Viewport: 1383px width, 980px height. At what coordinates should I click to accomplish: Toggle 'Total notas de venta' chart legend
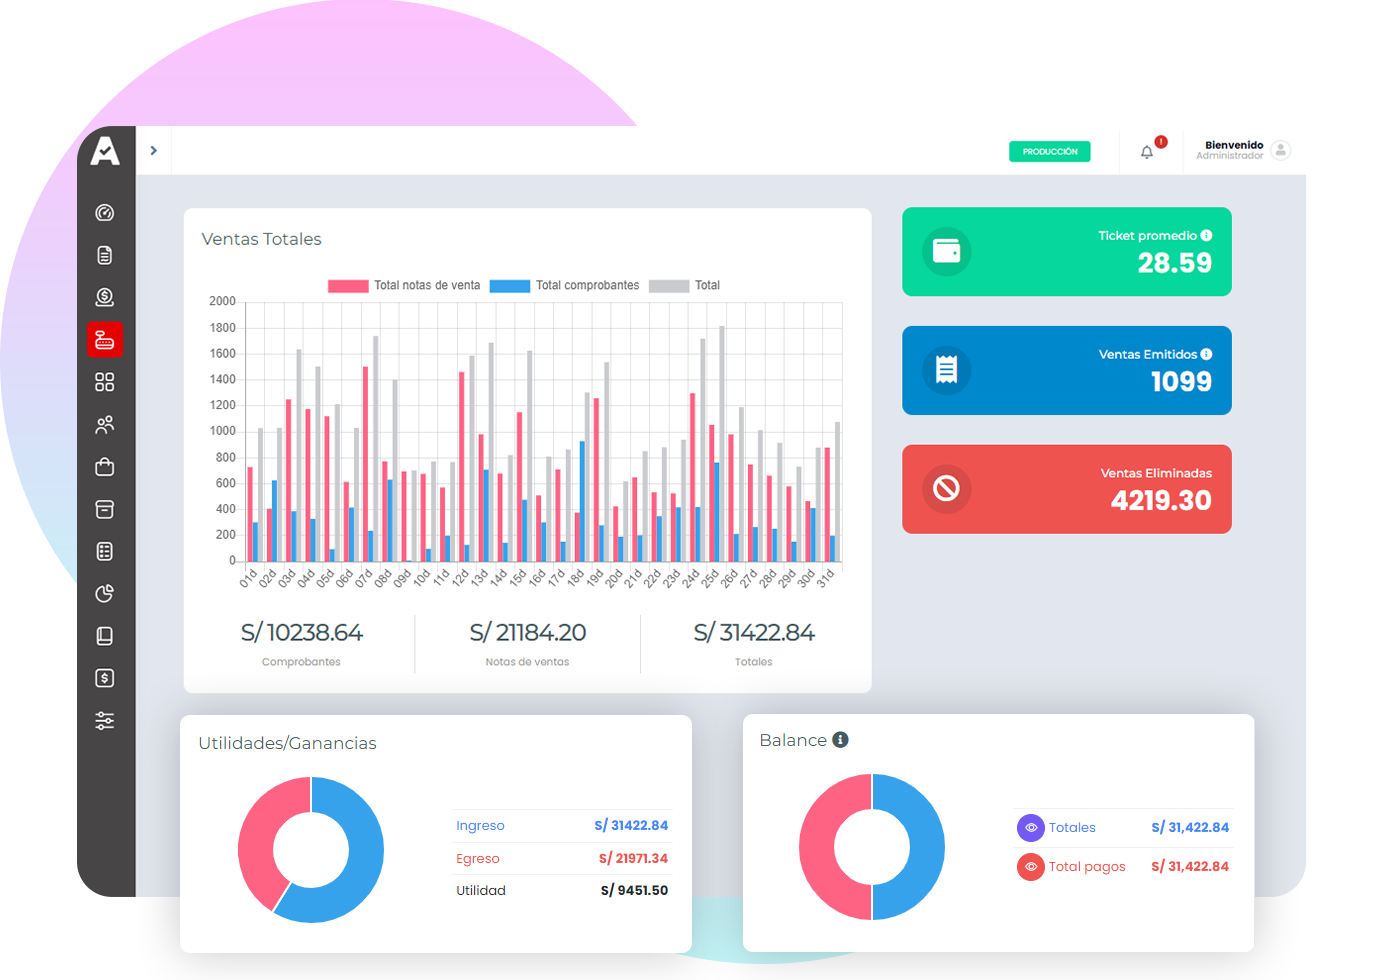click(x=404, y=286)
